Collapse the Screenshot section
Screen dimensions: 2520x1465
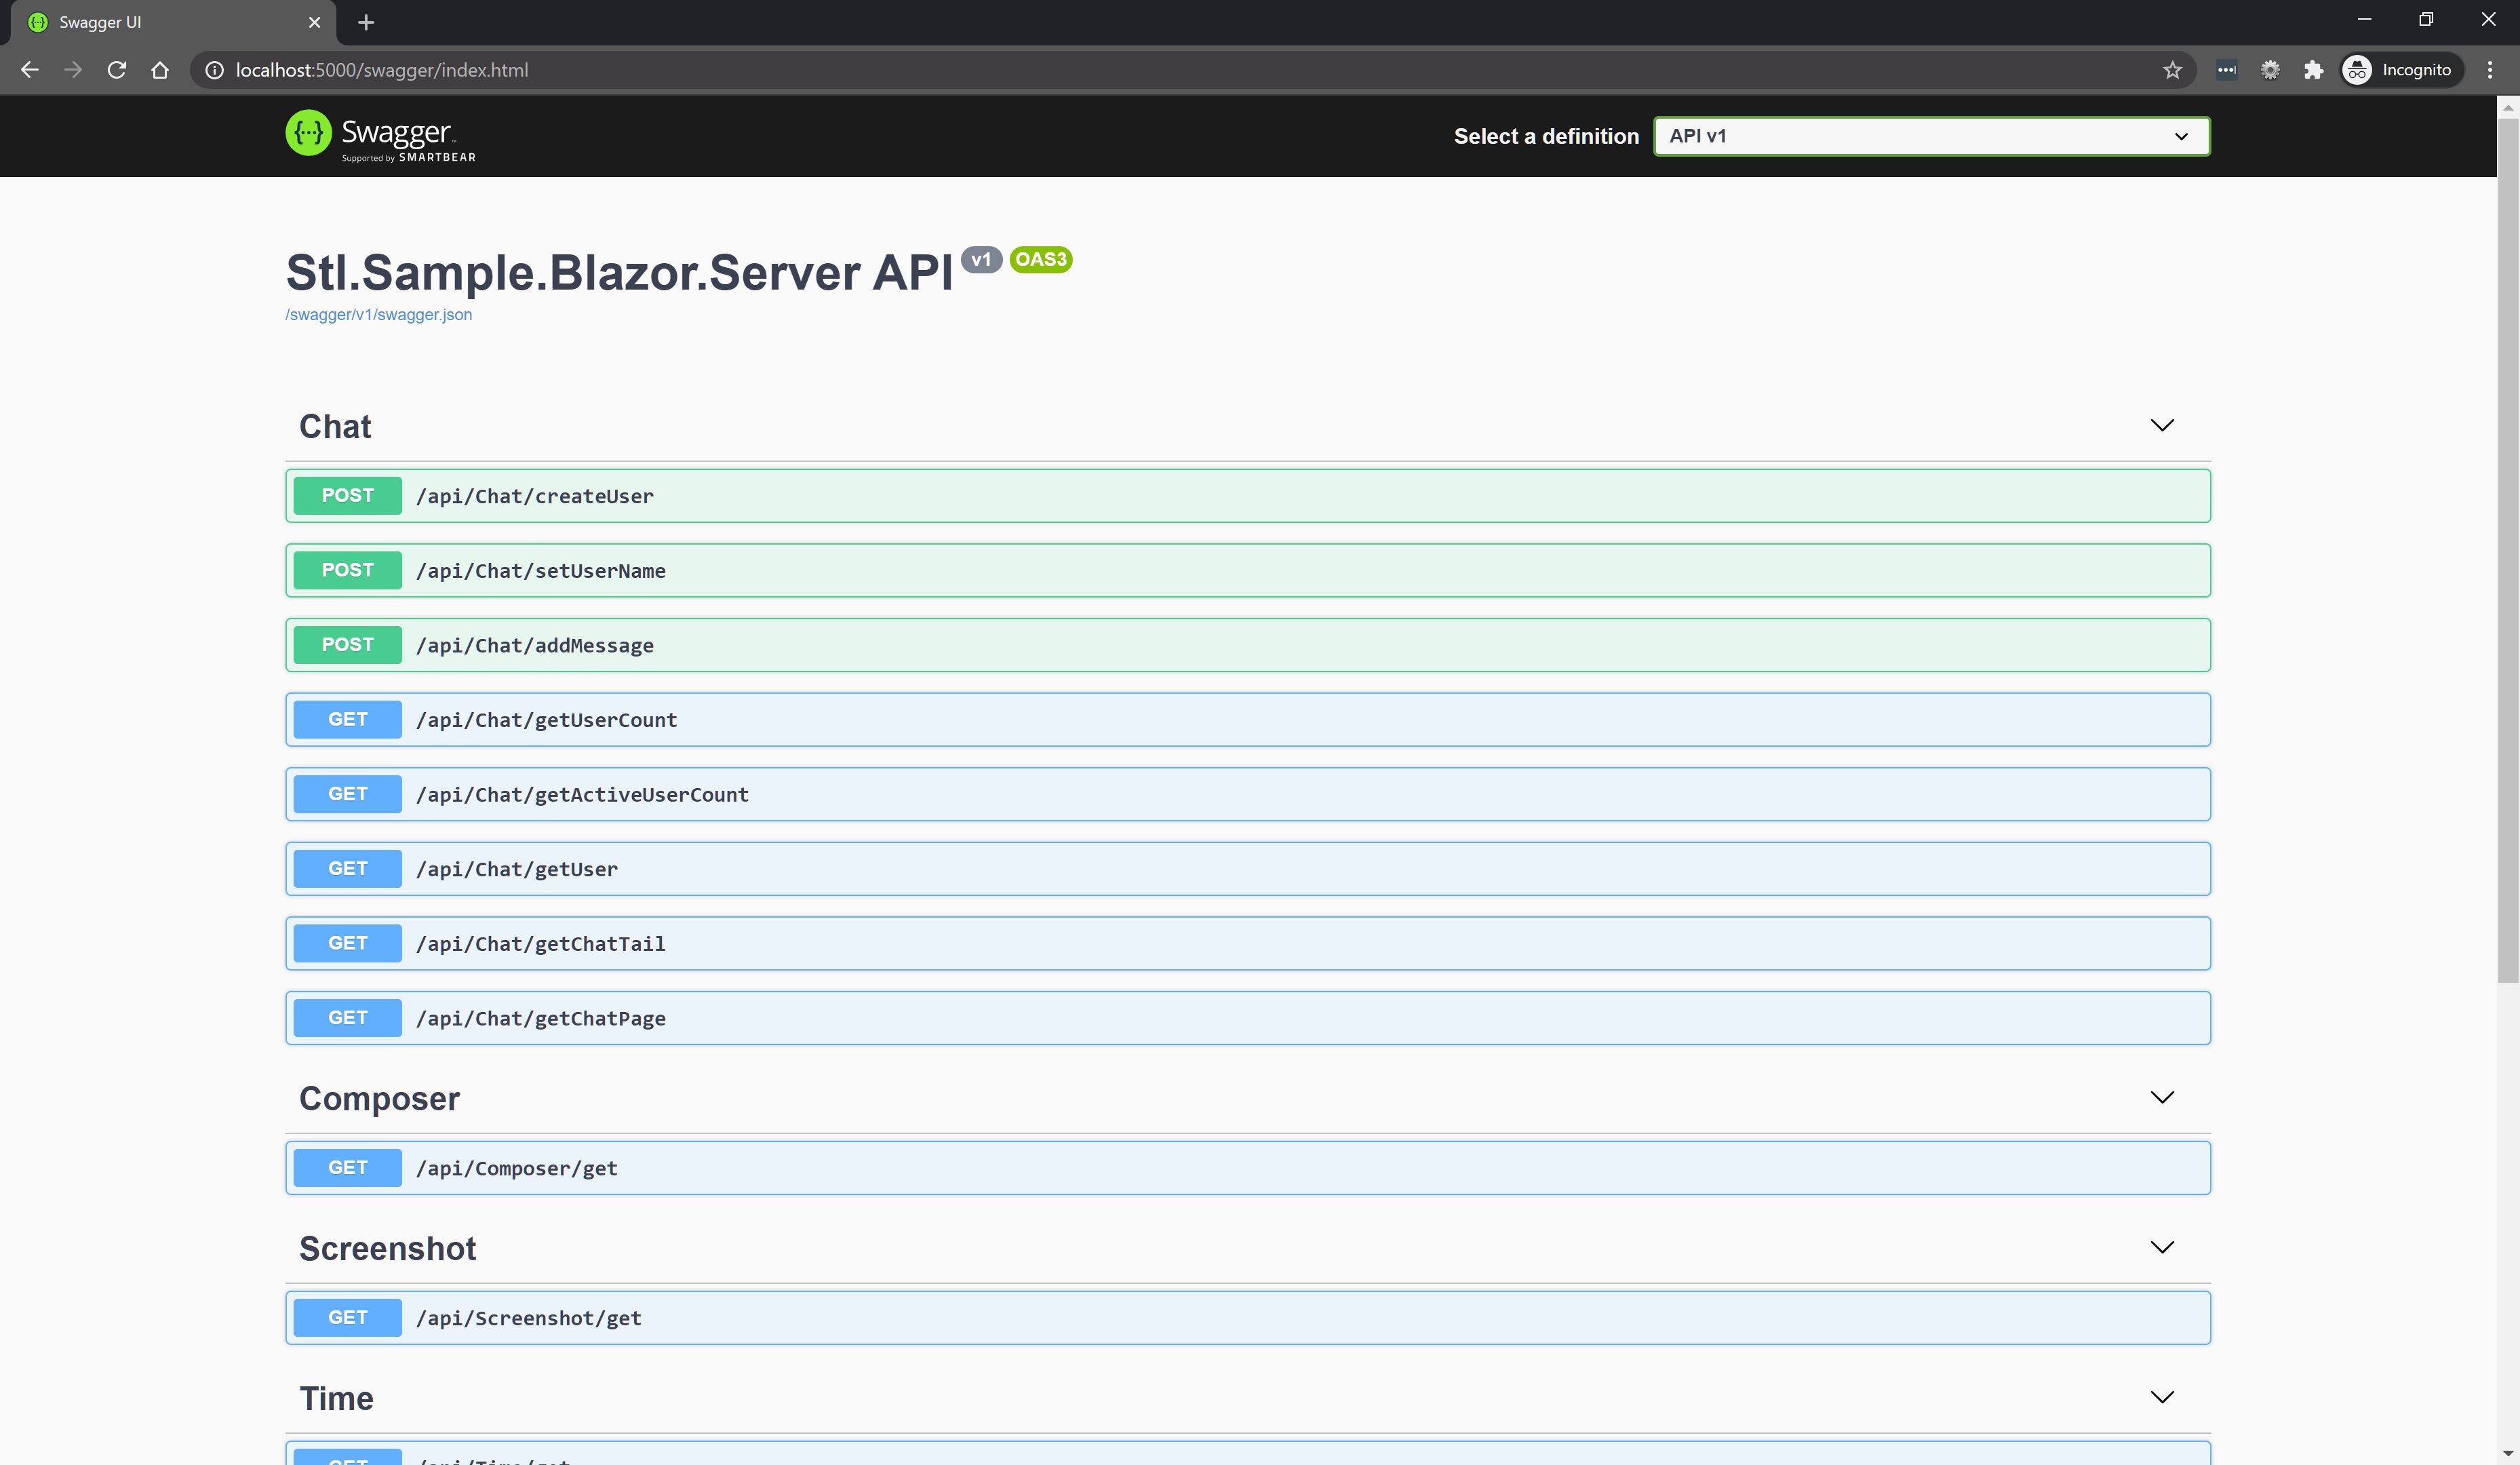2162,1247
